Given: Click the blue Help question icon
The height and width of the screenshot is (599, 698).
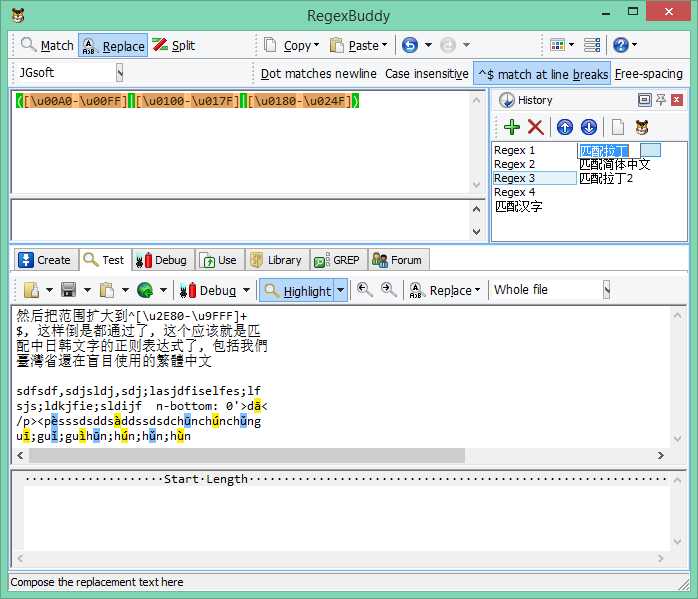Looking at the screenshot, I should pyautogui.click(x=621, y=45).
